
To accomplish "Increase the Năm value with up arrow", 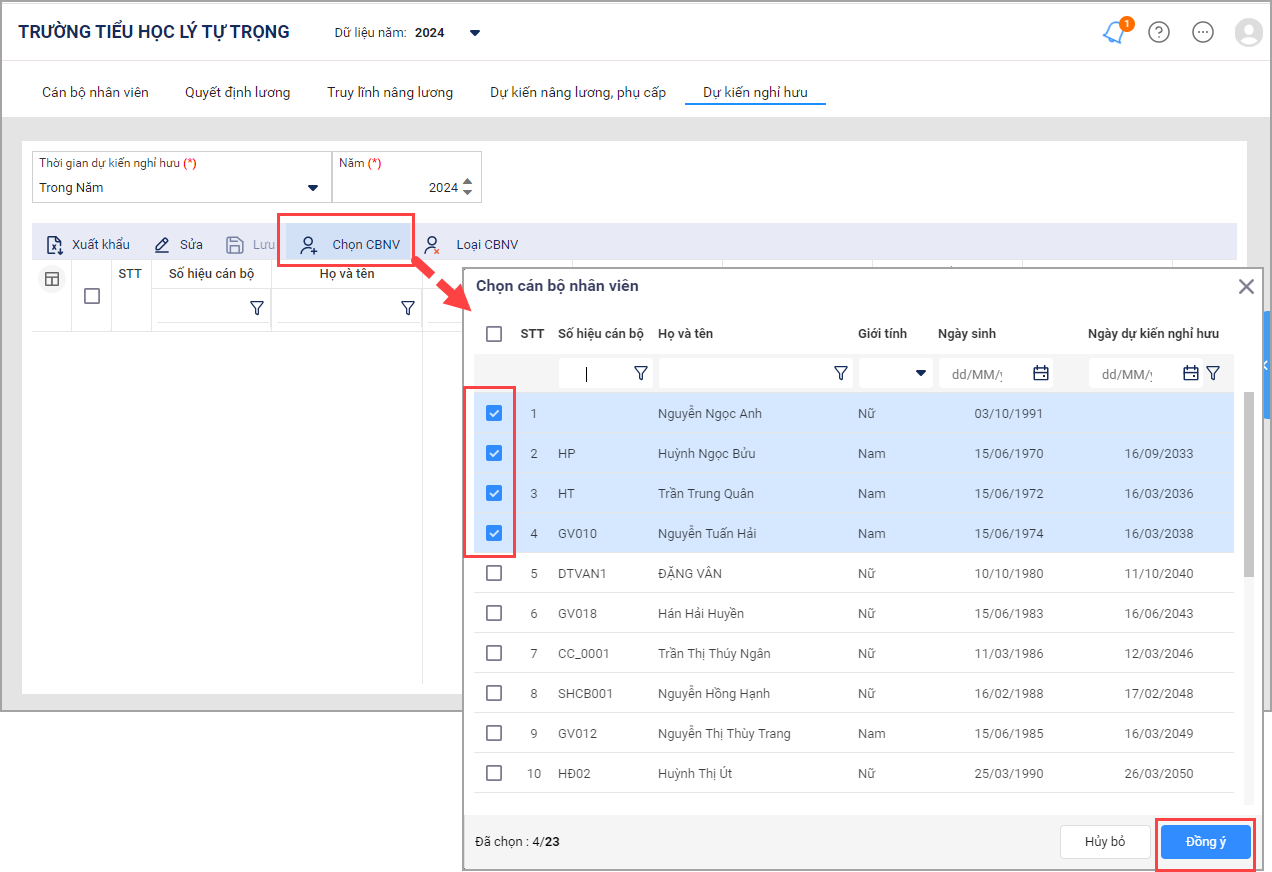I will point(467,182).
